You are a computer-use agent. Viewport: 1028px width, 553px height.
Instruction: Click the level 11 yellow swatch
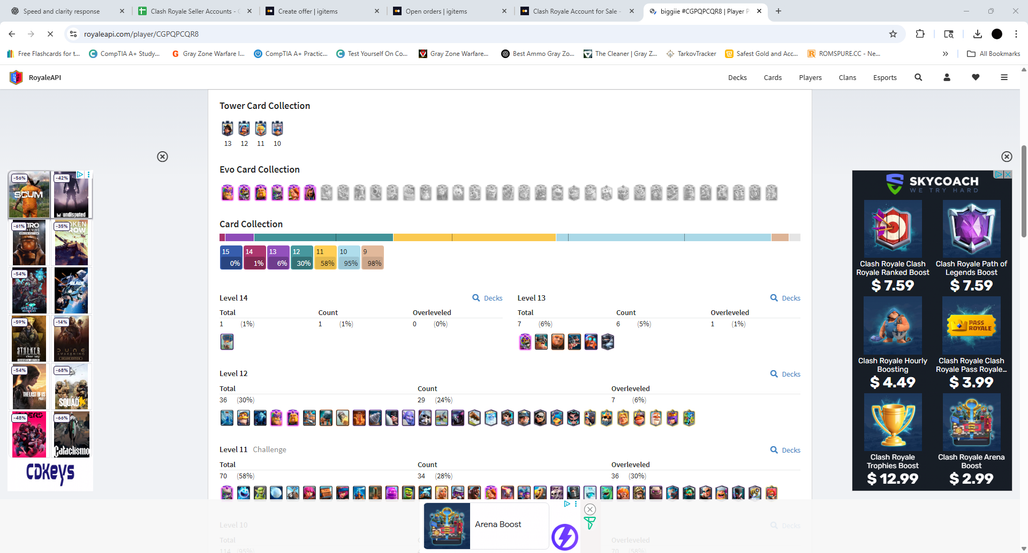coord(325,257)
